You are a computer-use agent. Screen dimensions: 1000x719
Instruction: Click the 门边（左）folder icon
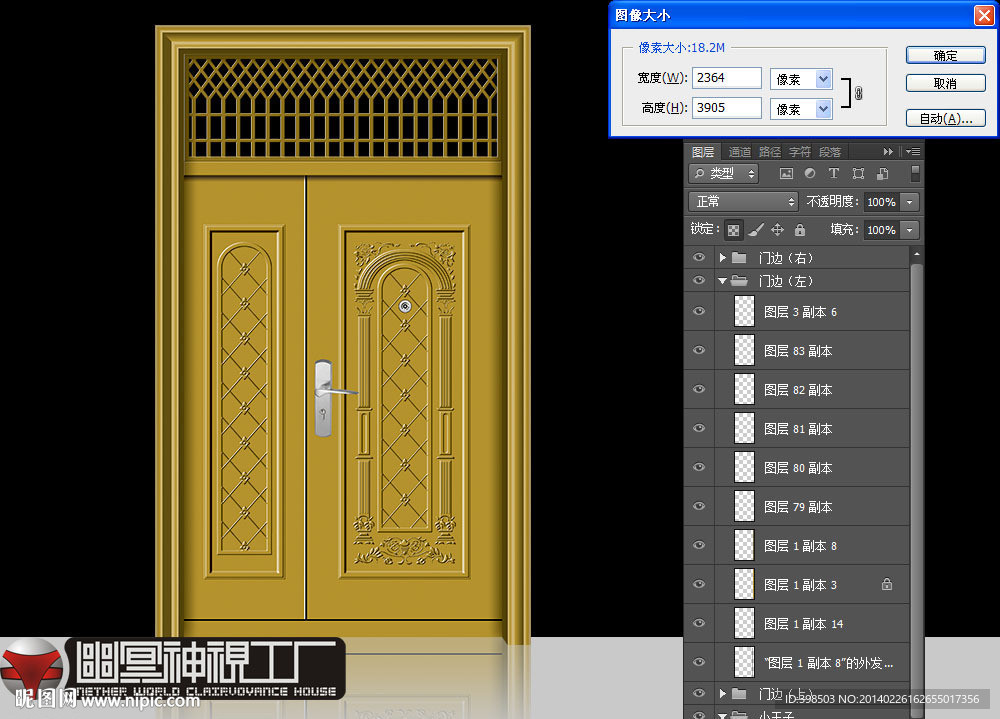coord(739,281)
